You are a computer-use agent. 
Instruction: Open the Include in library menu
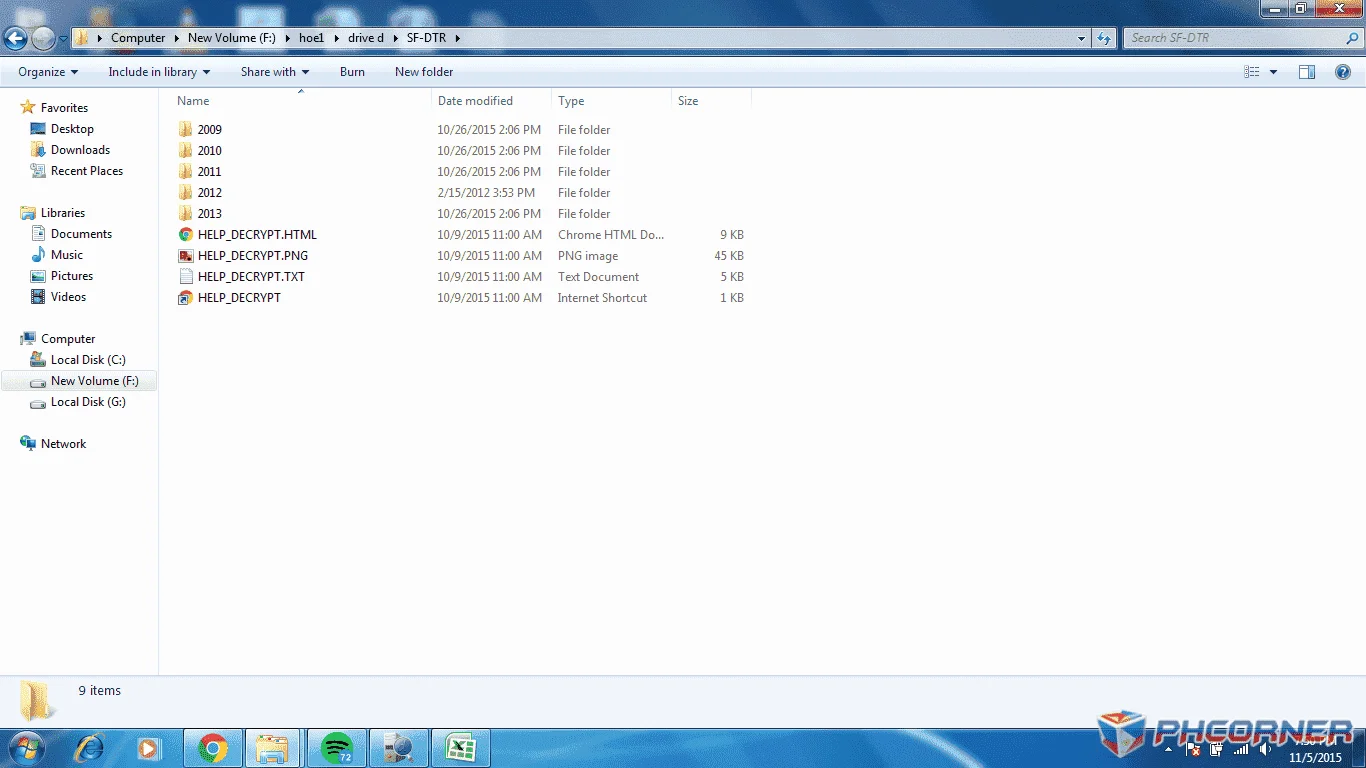click(x=159, y=72)
